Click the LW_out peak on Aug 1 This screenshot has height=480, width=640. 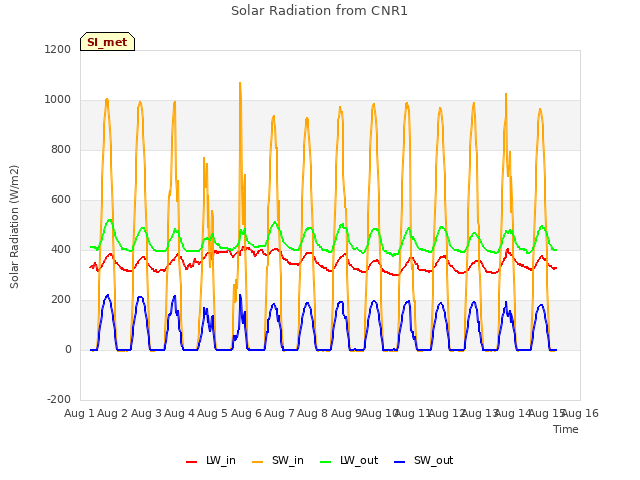(109, 220)
